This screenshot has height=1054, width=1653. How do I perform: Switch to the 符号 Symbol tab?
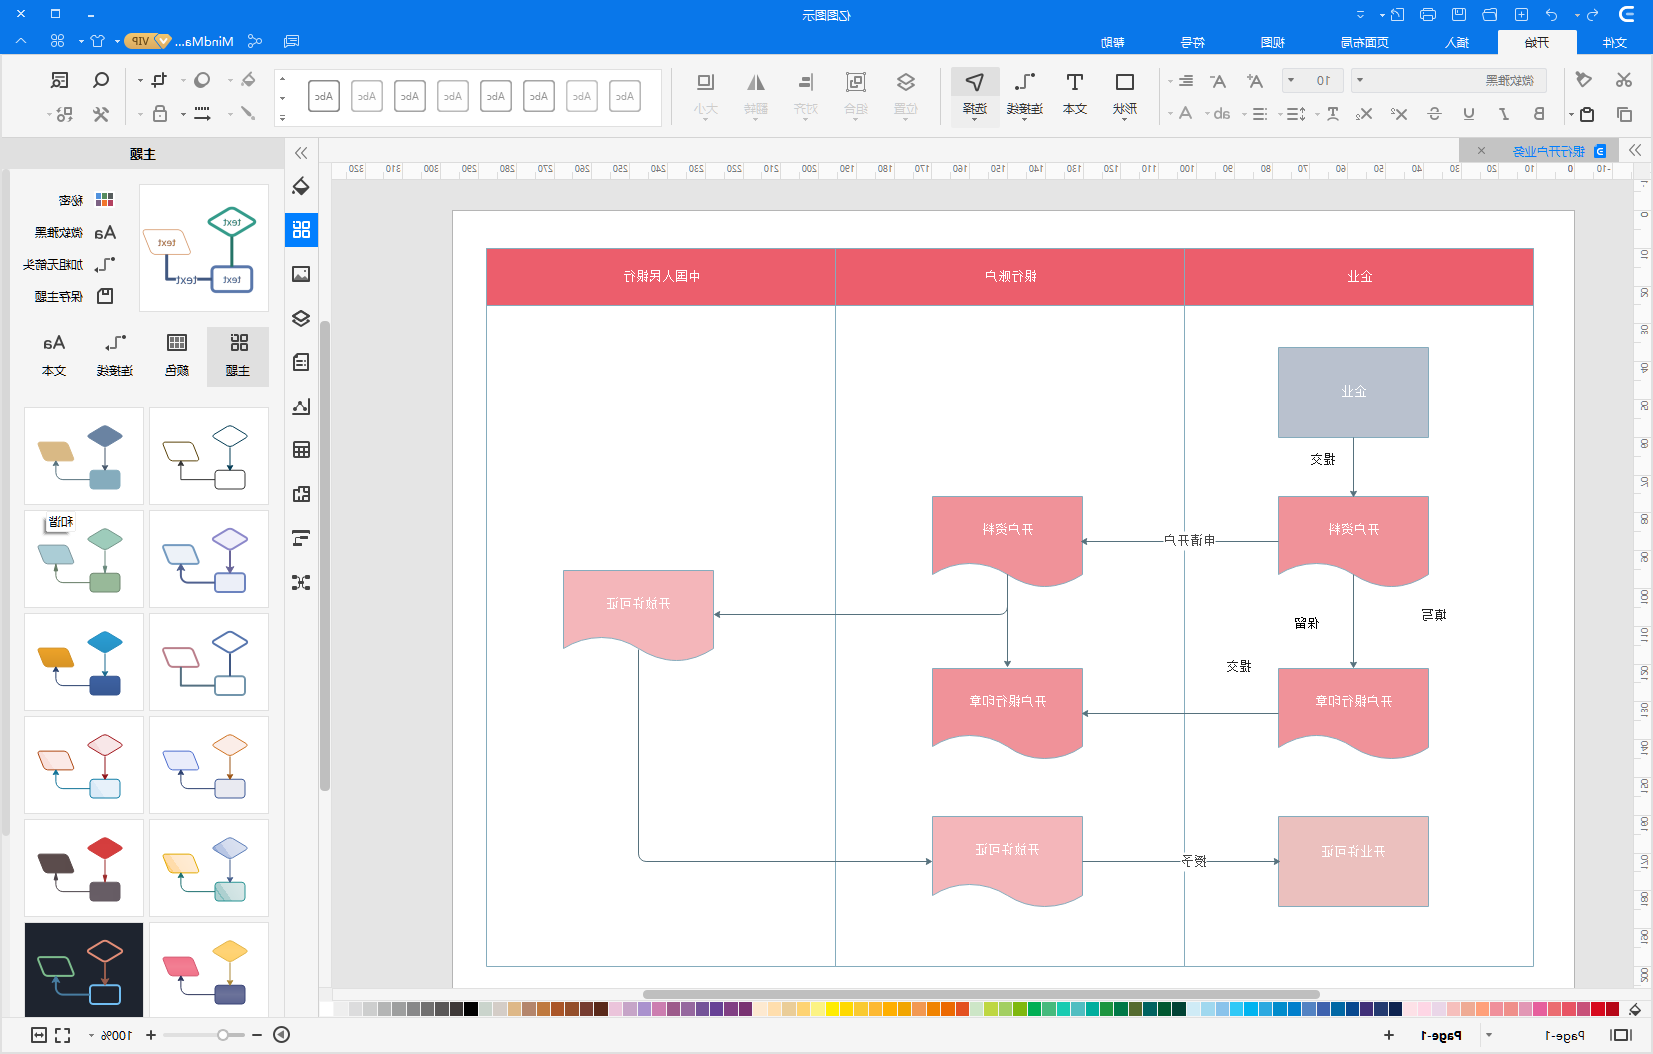tap(1193, 42)
